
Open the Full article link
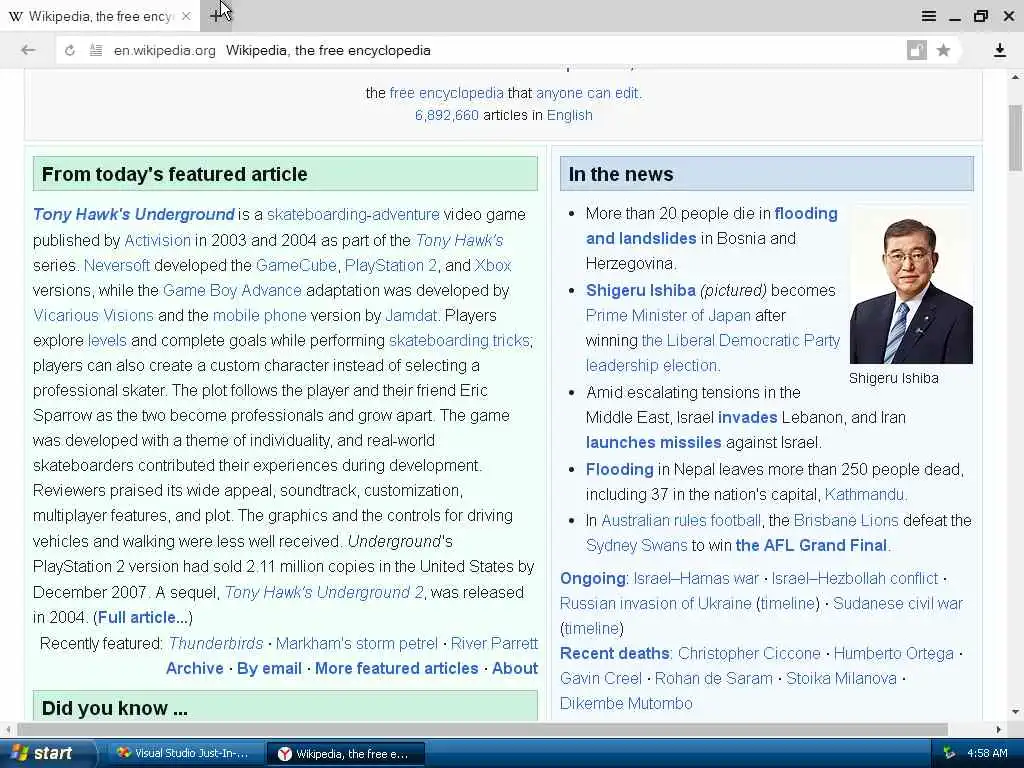[144, 617]
